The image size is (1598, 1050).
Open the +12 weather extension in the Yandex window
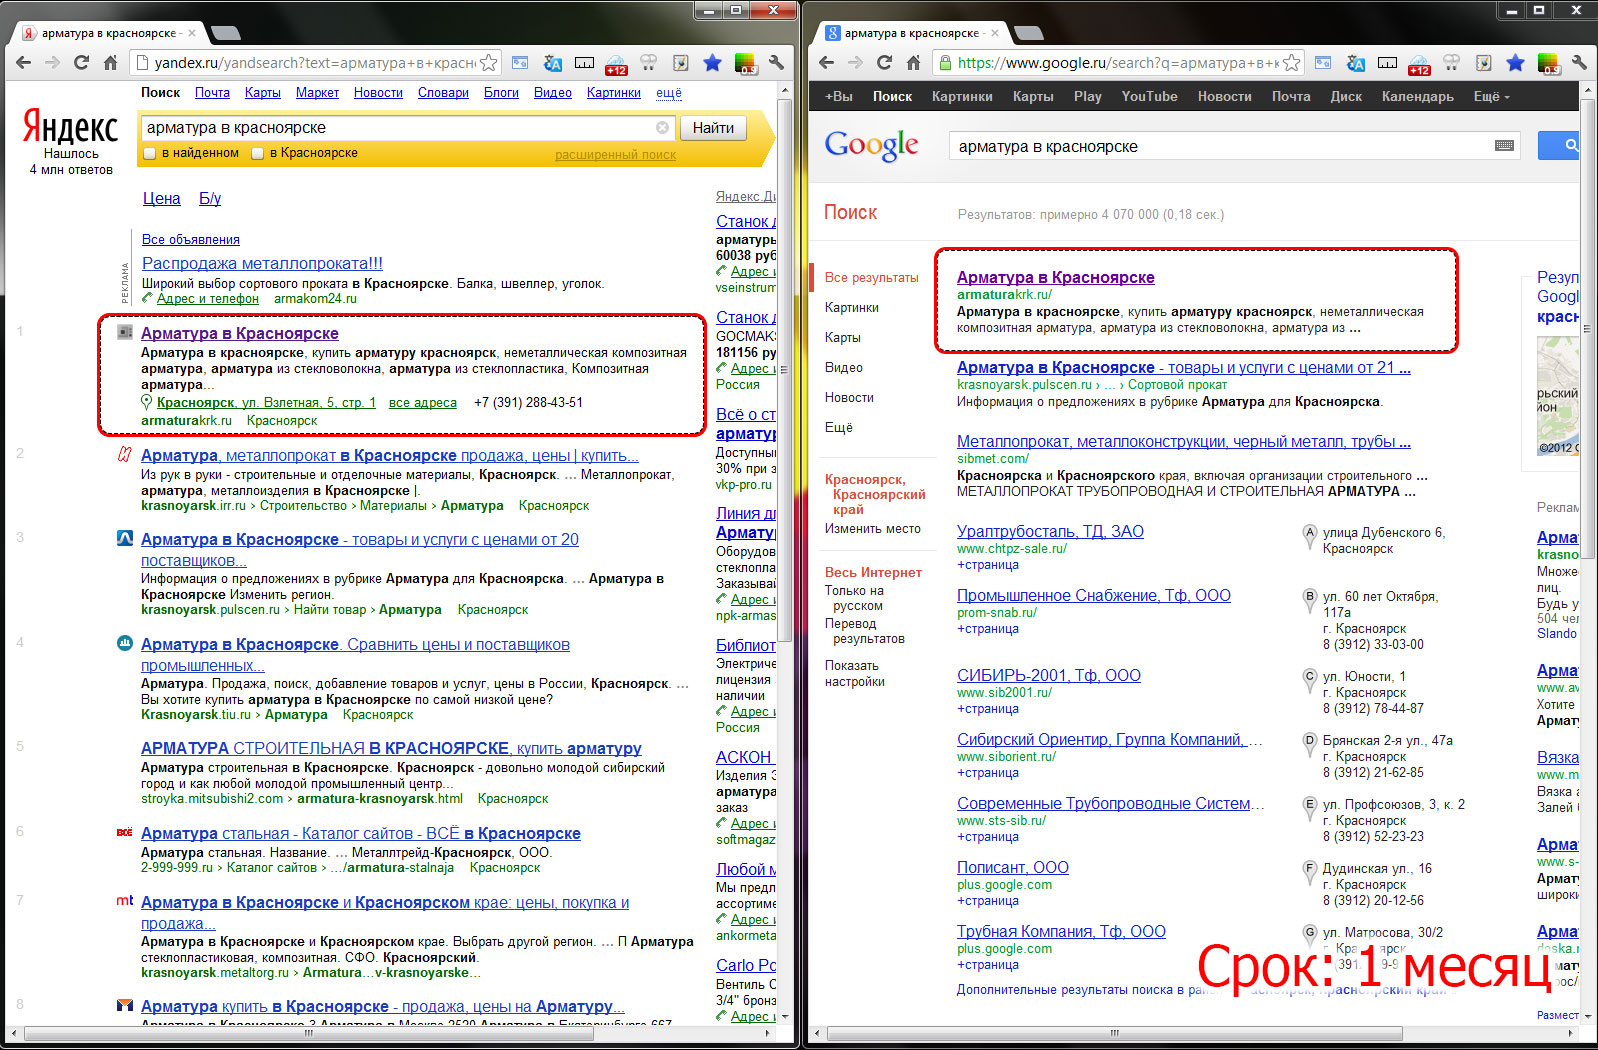(616, 65)
